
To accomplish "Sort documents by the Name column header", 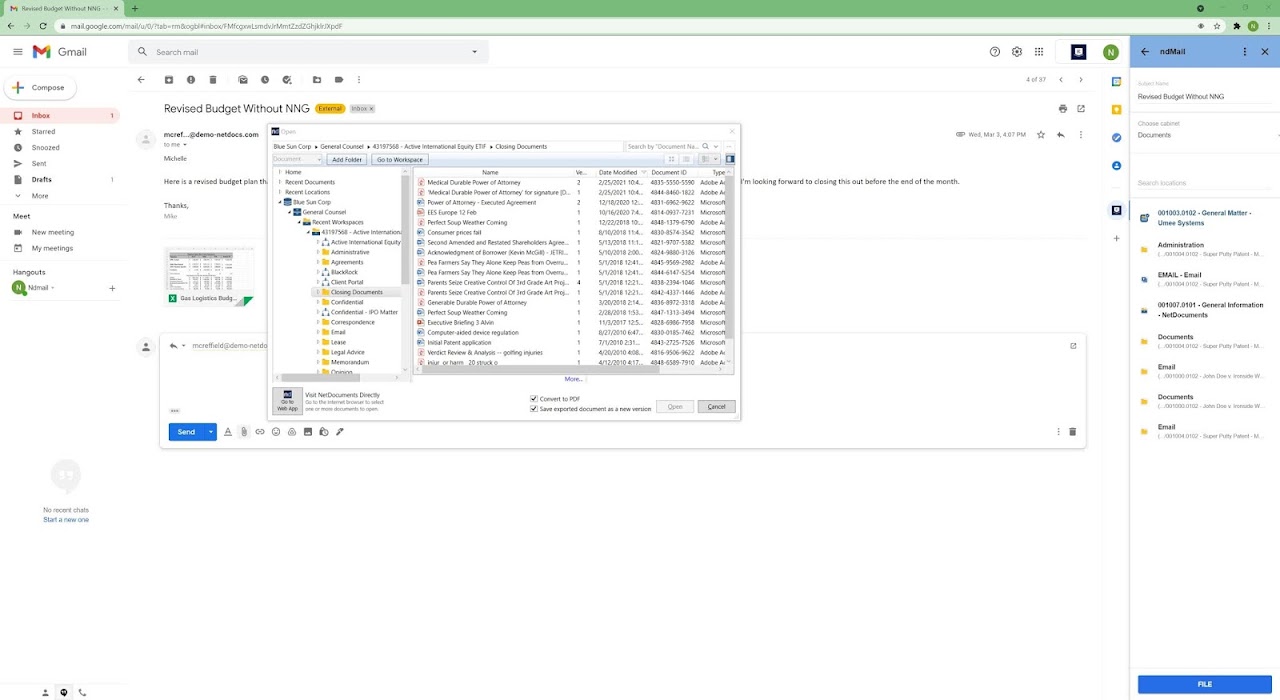I will [490, 172].
